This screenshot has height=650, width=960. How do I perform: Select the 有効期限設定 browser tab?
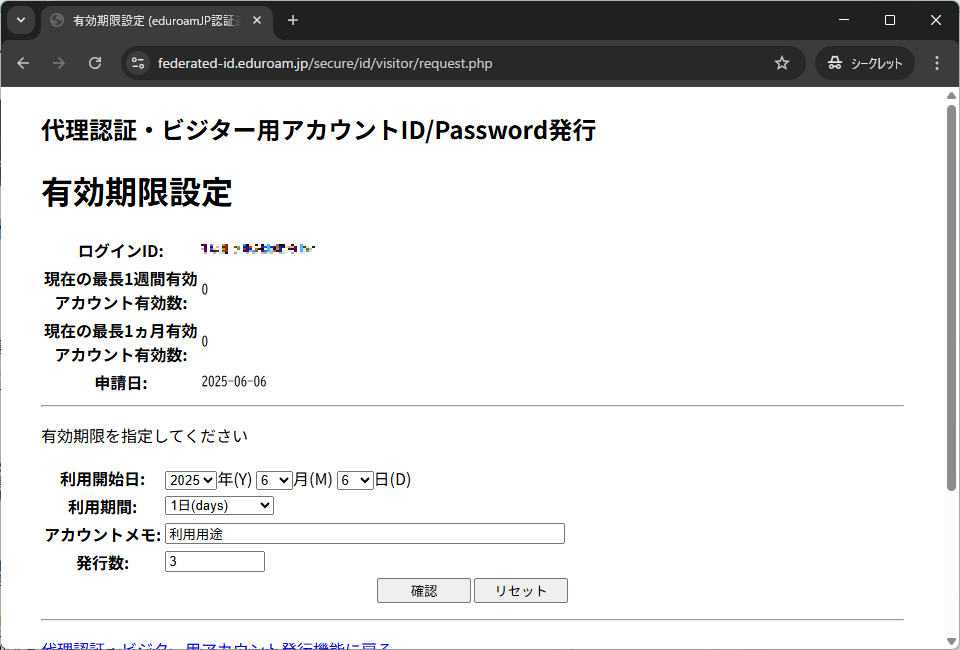click(x=150, y=20)
